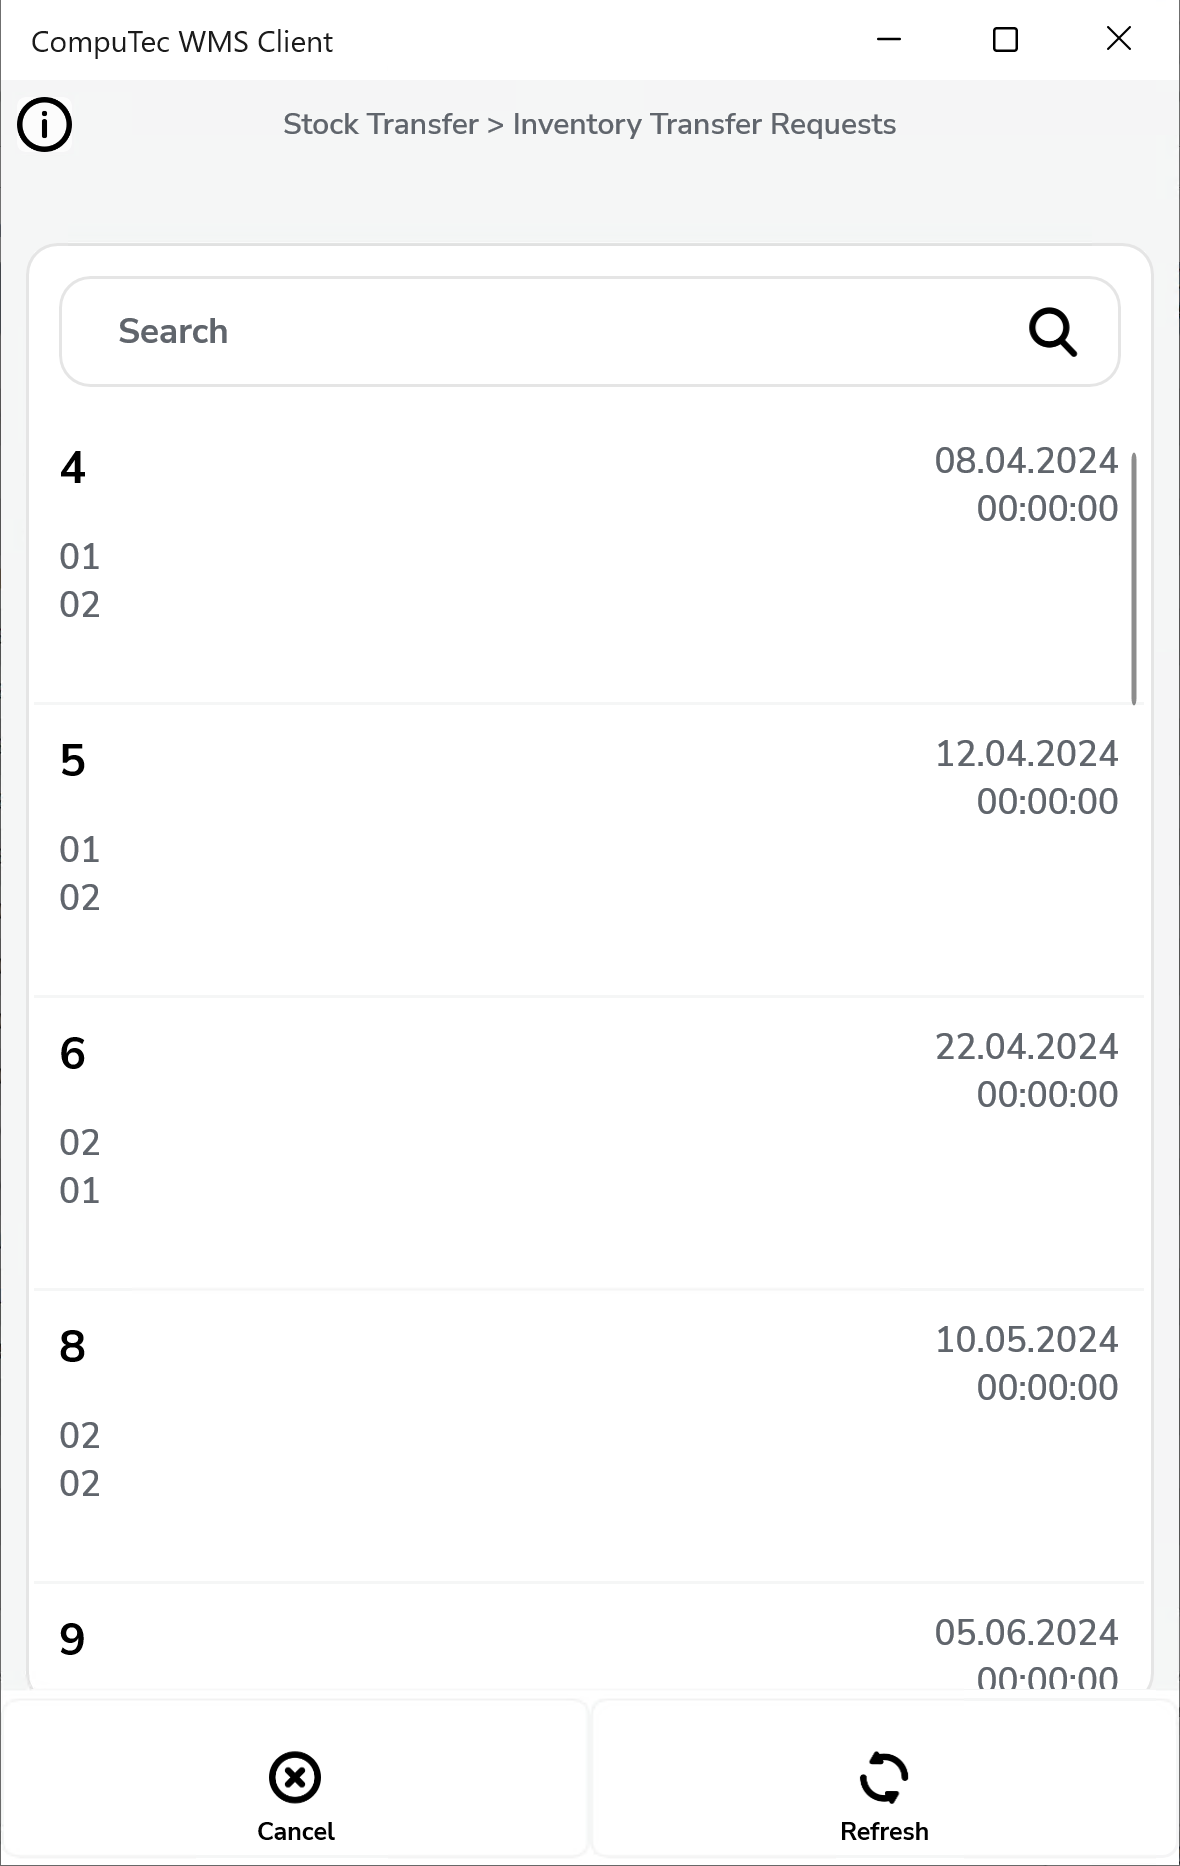Select the request dated 08.04.2024

(x=1026, y=461)
